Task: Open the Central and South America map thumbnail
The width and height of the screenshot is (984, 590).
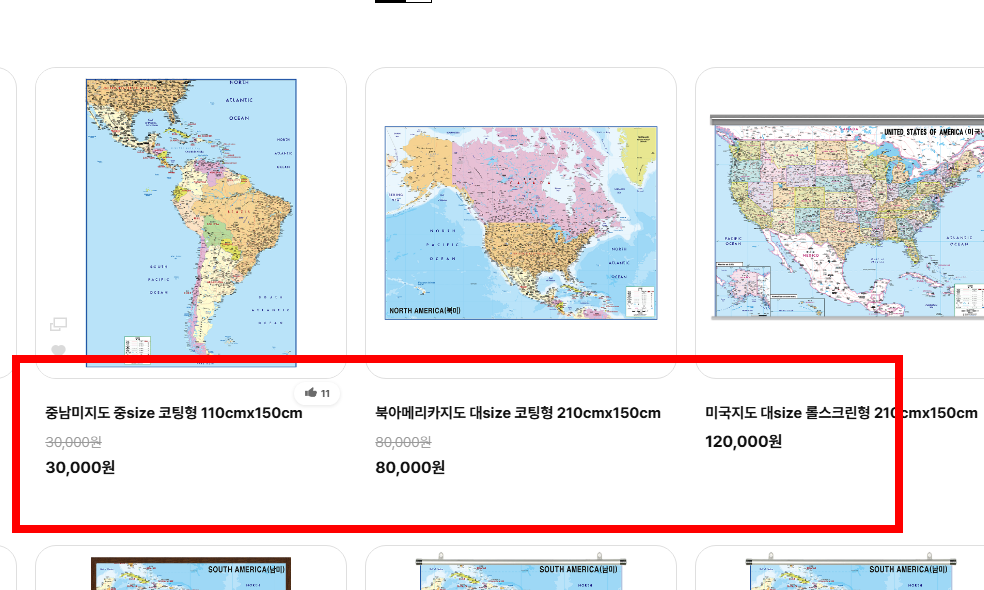Action: (x=191, y=223)
